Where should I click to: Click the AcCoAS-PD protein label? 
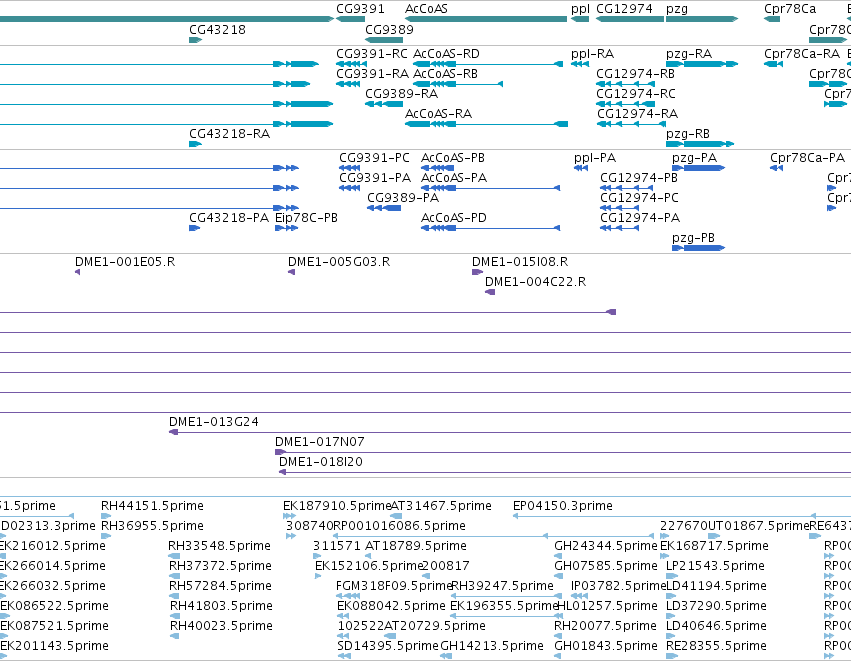[454, 218]
